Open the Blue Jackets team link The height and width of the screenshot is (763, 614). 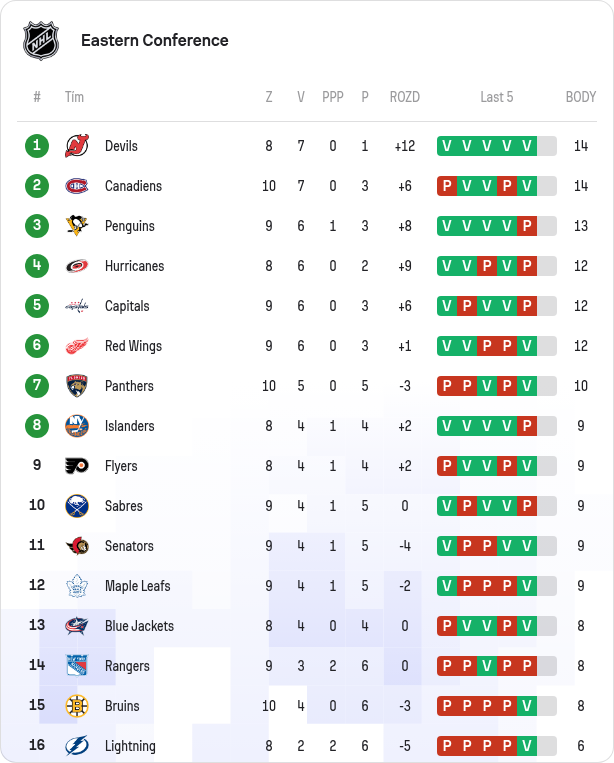click(139, 626)
